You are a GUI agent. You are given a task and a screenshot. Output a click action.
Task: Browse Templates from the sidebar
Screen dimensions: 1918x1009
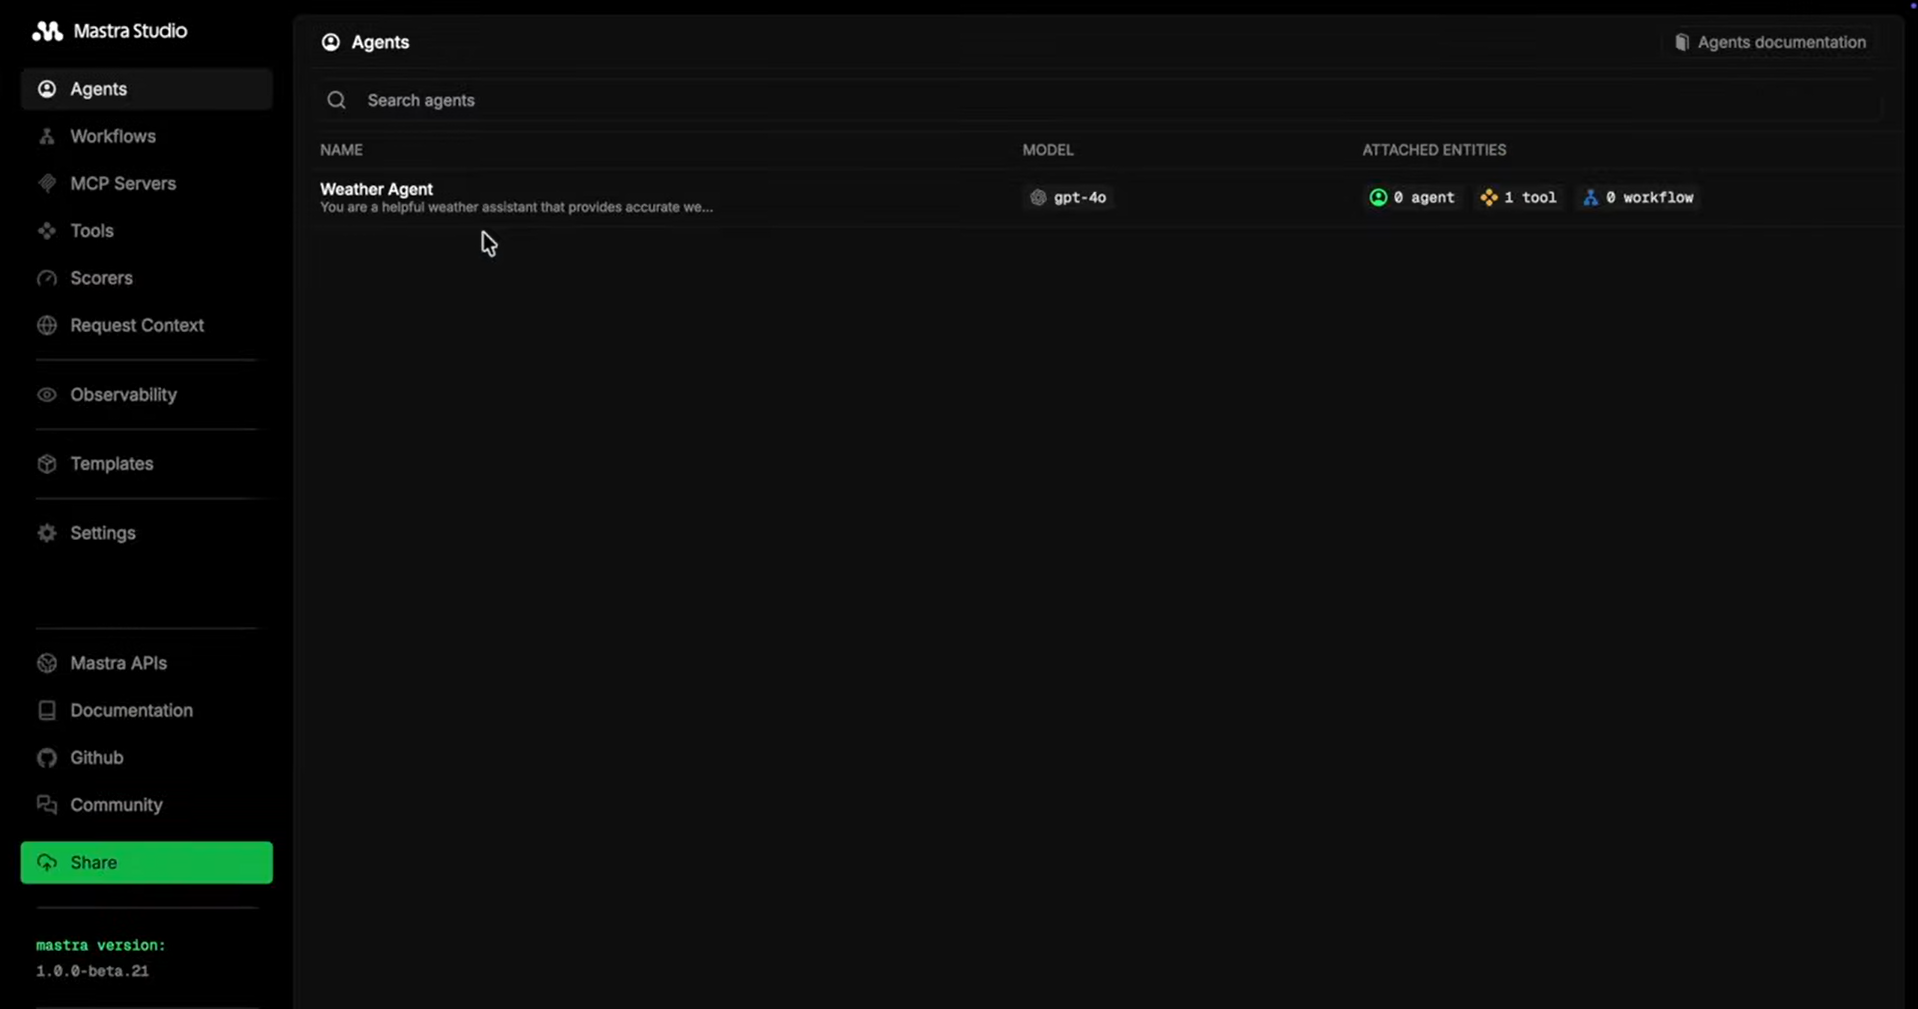coord(147,464)
